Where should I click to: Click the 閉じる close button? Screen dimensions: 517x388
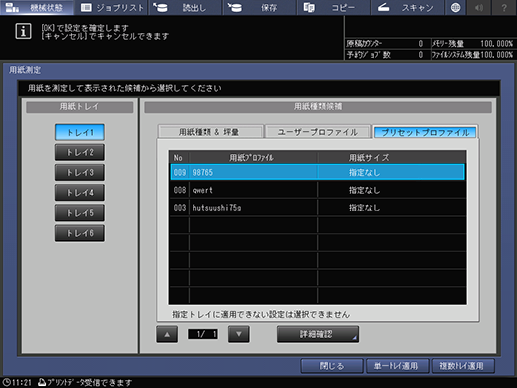pyautogui.click(x=332, y=366)
